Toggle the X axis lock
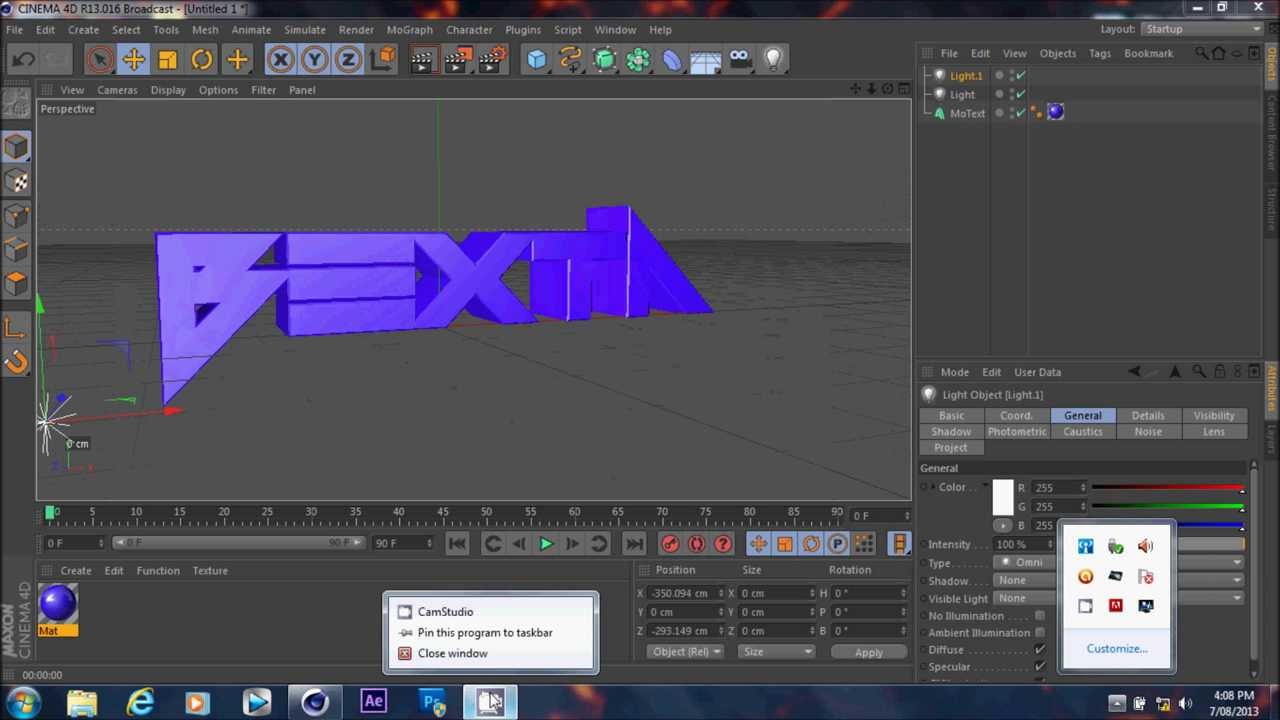Viewport: 1280px width, 720px height. [x=281, y=60]
